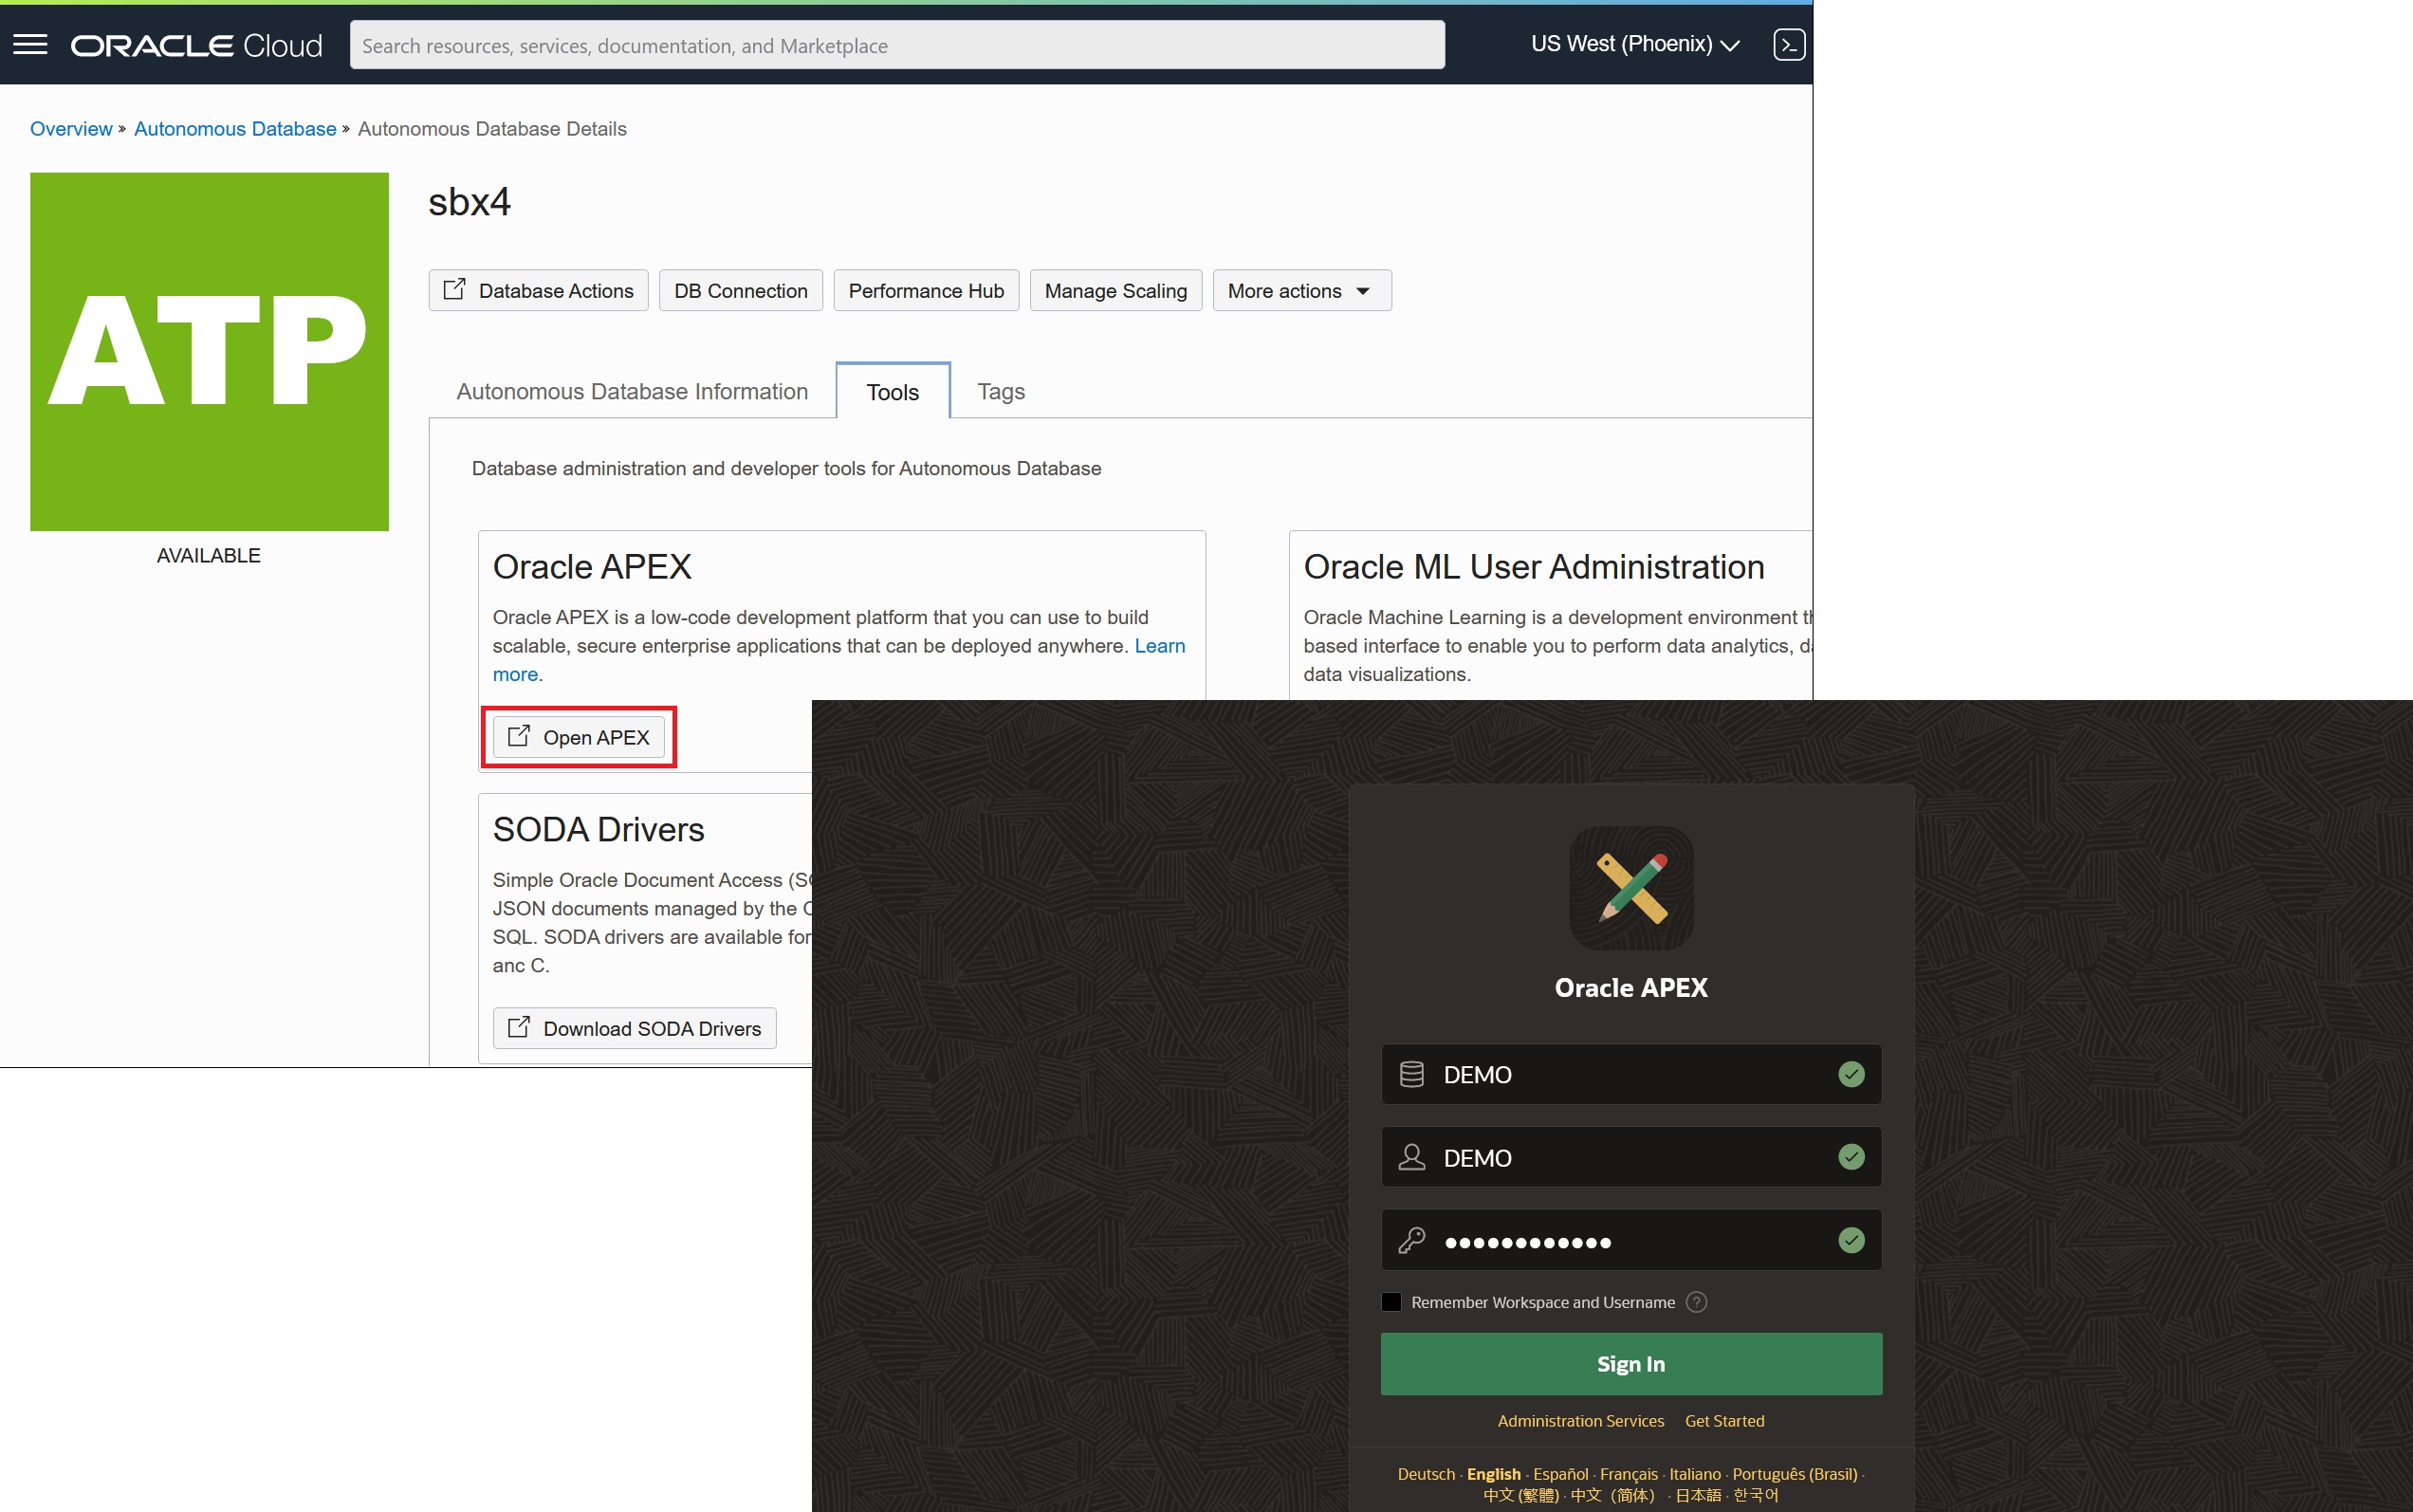Viewport: 2413px width, 1512px height.
Task: Click the green ATP database tile
Action: coord(209,351)
